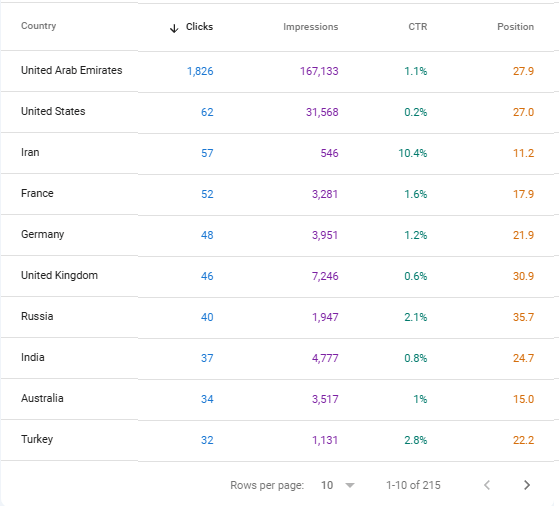
Task: Click Iran's 10.4% CTR value
Action: tap(412, 153)
